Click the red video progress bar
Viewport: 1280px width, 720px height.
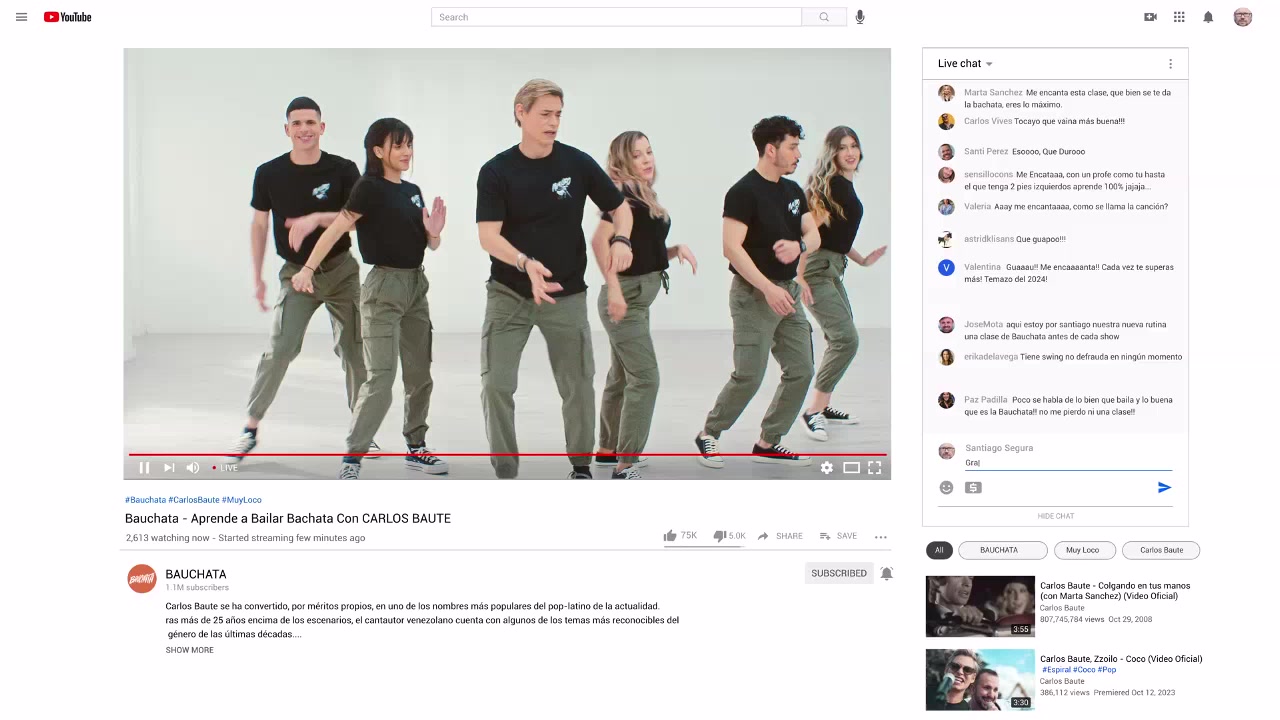click(507, 454)
